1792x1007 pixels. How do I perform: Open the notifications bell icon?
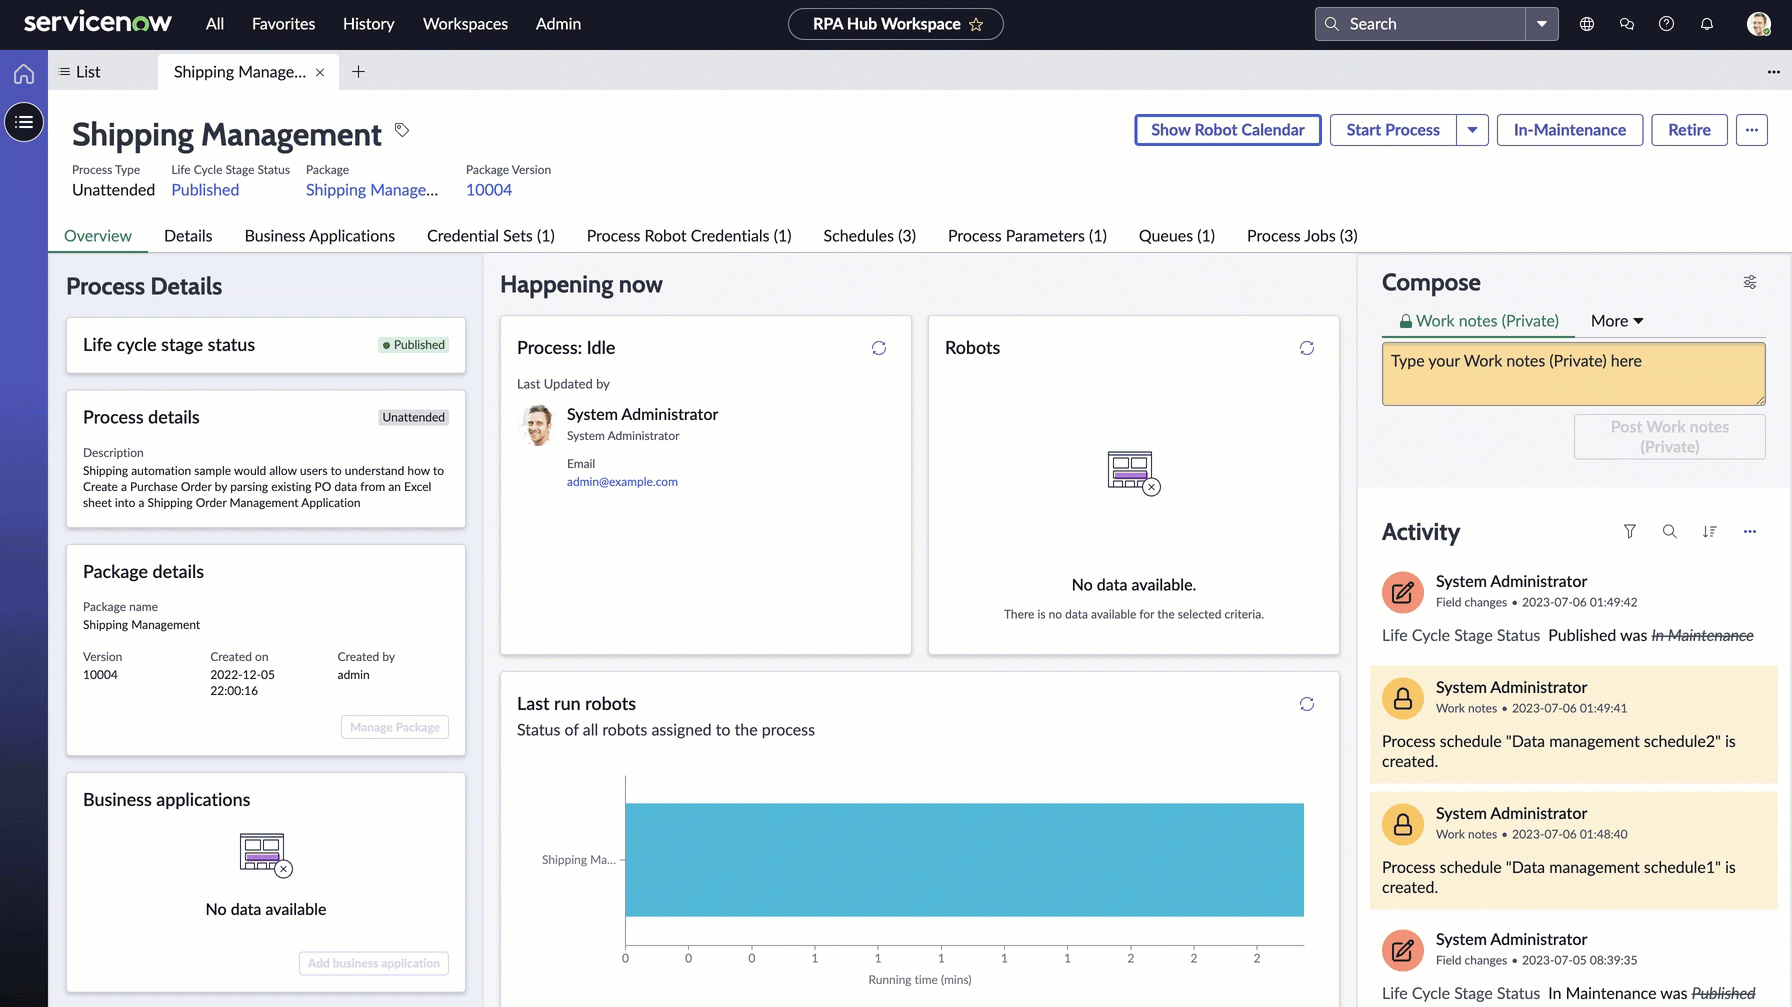pos(1707,24)
